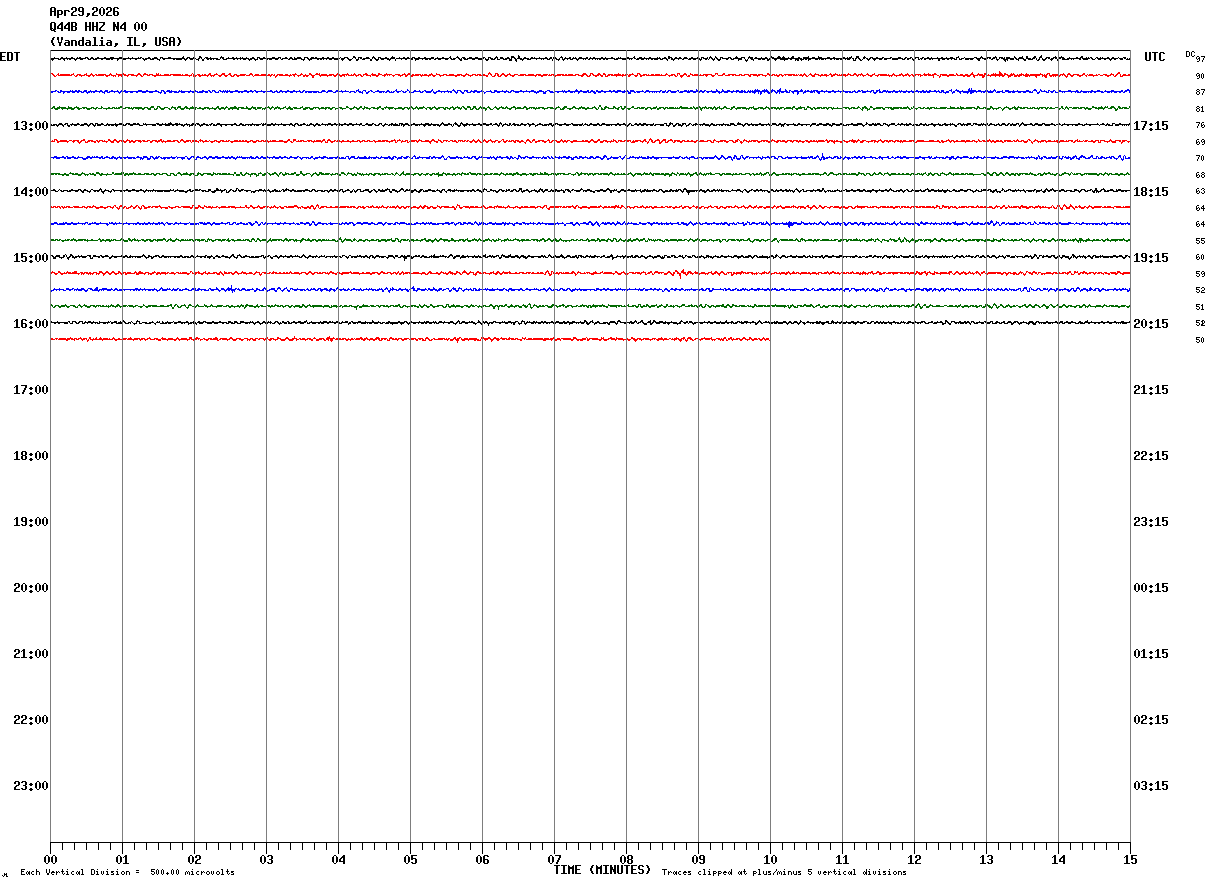Click the 20:15 UTC row label
The height and width of the screenshot is (886, 1210).
(1151, 324)
